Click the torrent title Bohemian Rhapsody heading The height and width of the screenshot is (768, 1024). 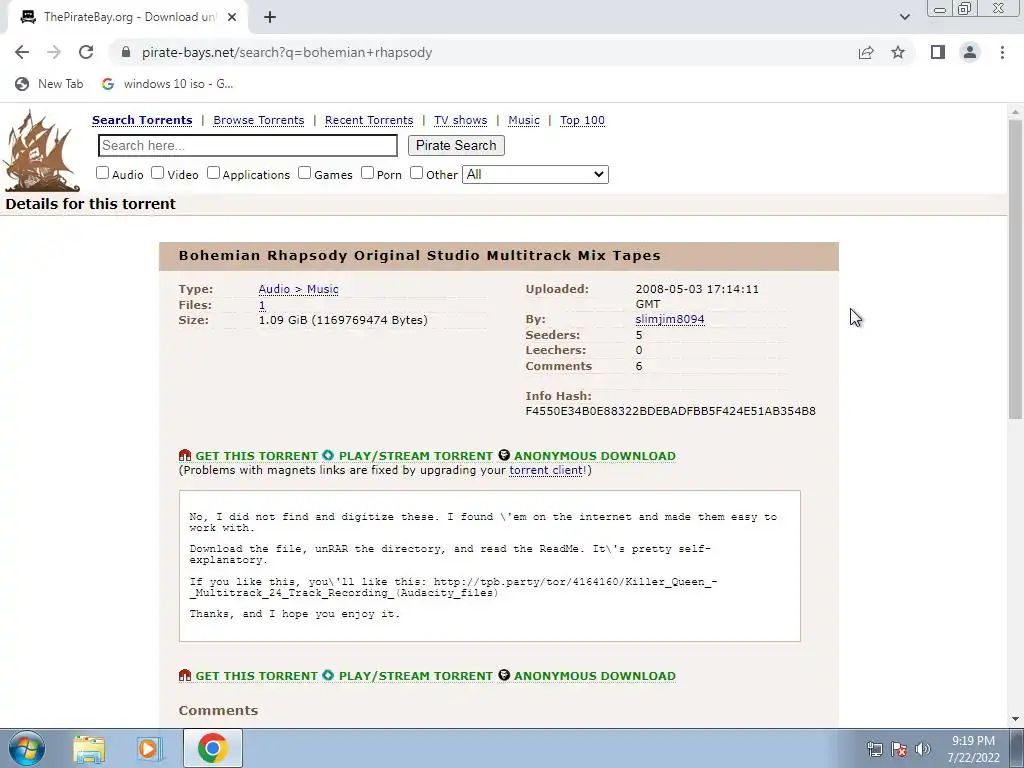click(x=420, y=255)
